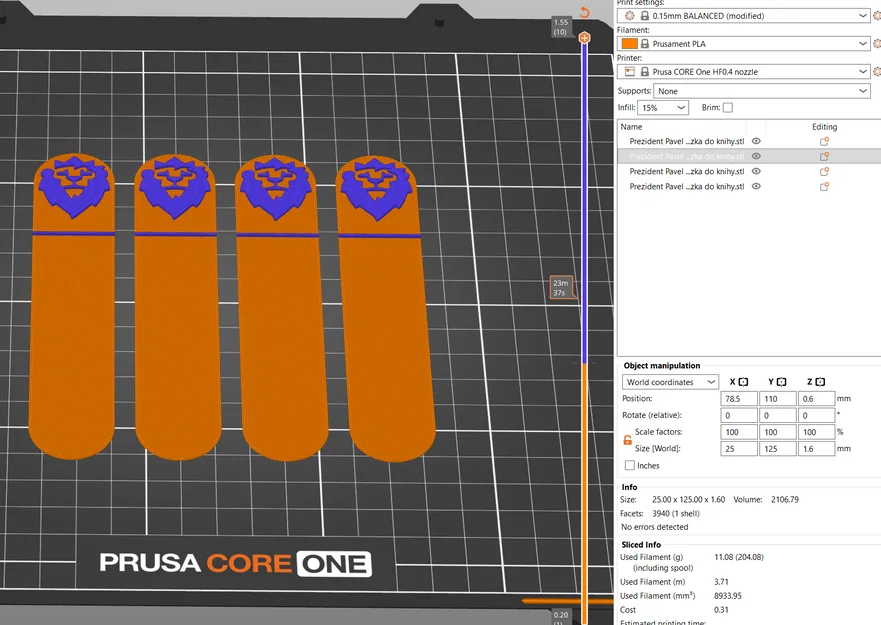Toggle the orange scale factors lock icon

pyautogui.click(x=628, y=440)
